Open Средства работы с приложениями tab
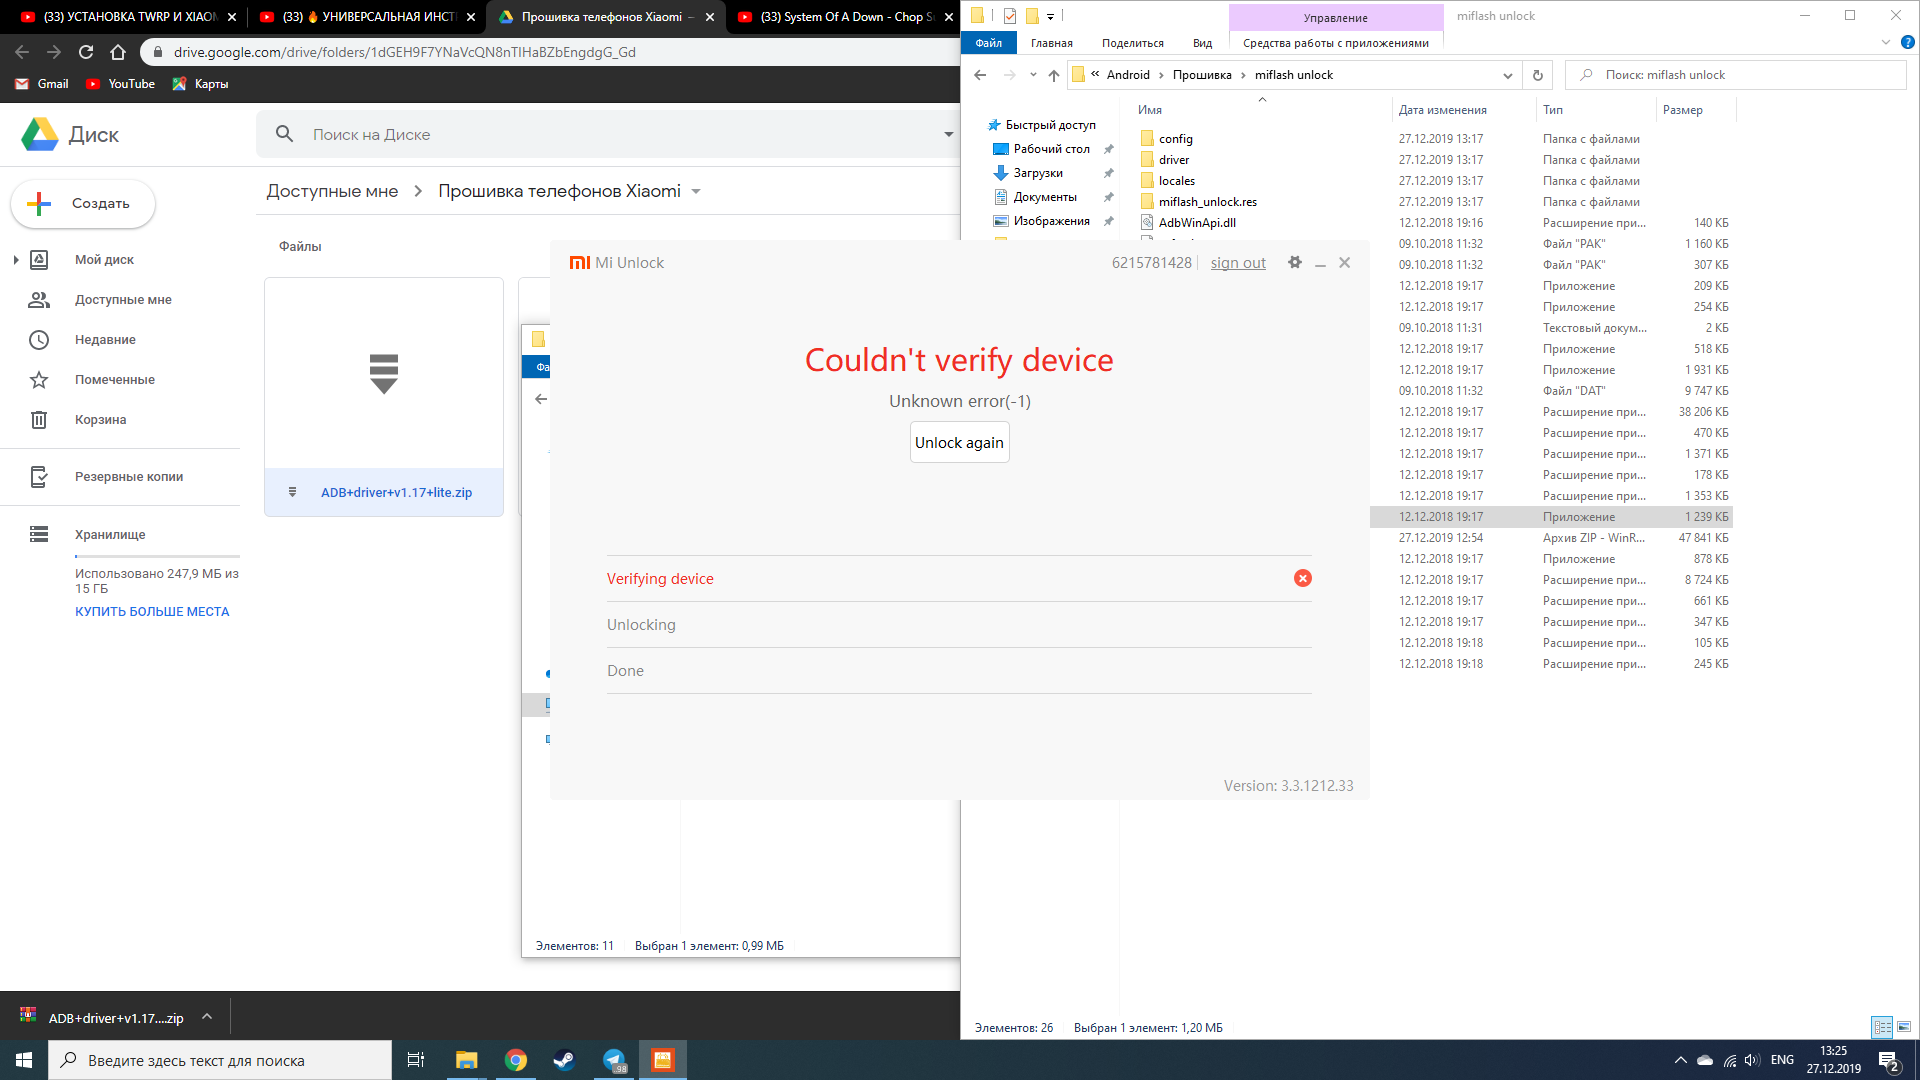This screenshot has width=1920, height=1080. pyautogui.click(x=1336, y=43)
